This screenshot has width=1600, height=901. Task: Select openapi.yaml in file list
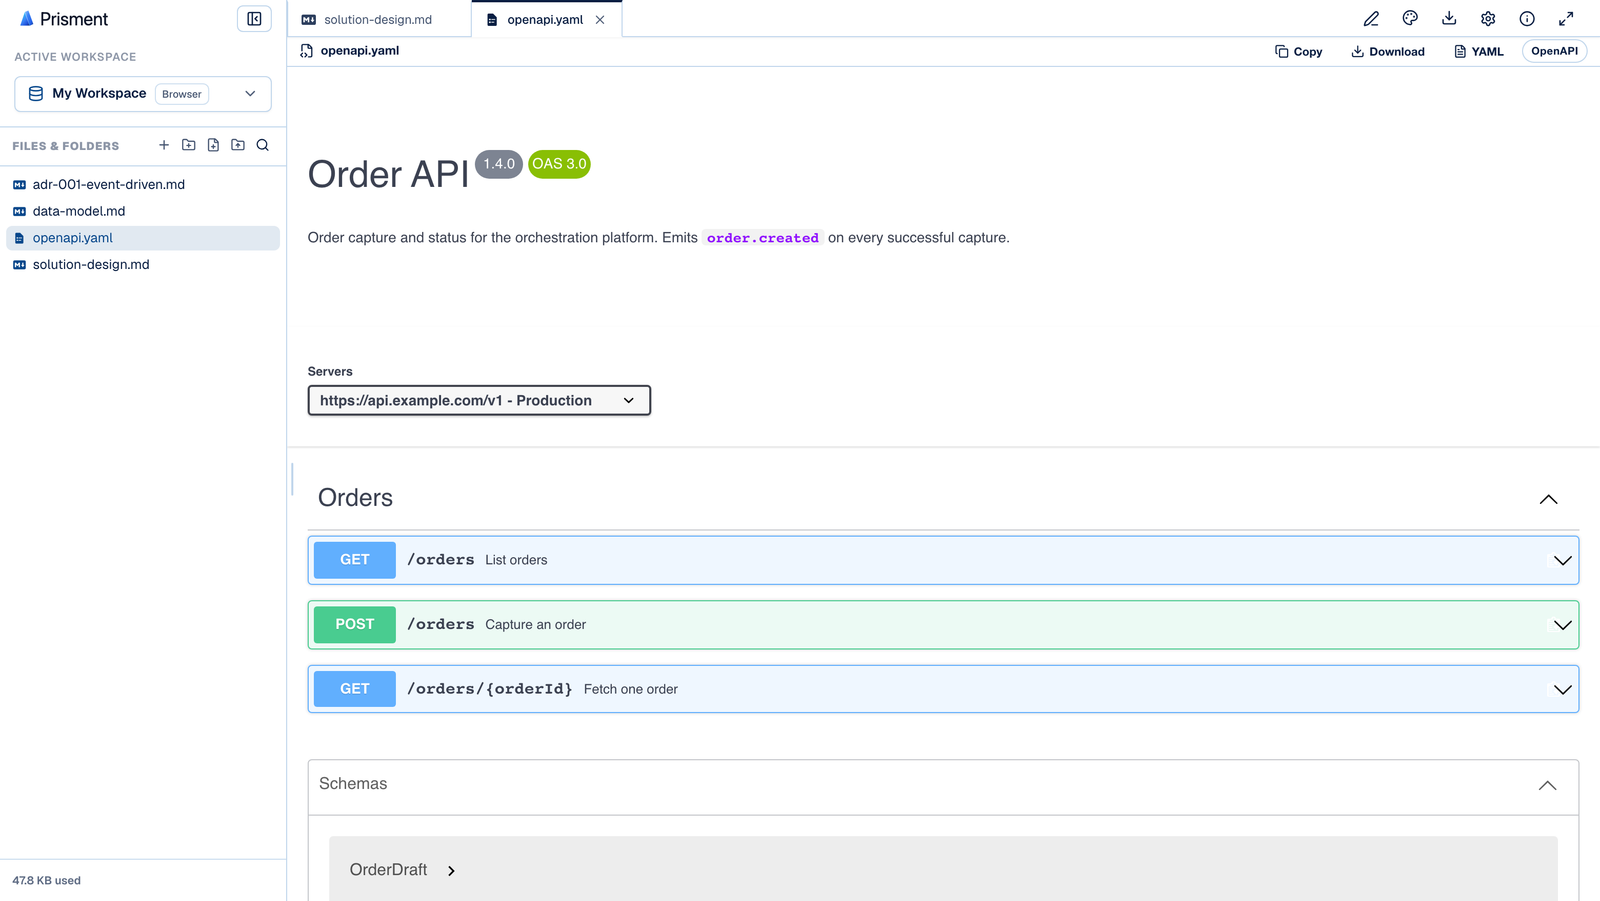(x=143, y=238)
